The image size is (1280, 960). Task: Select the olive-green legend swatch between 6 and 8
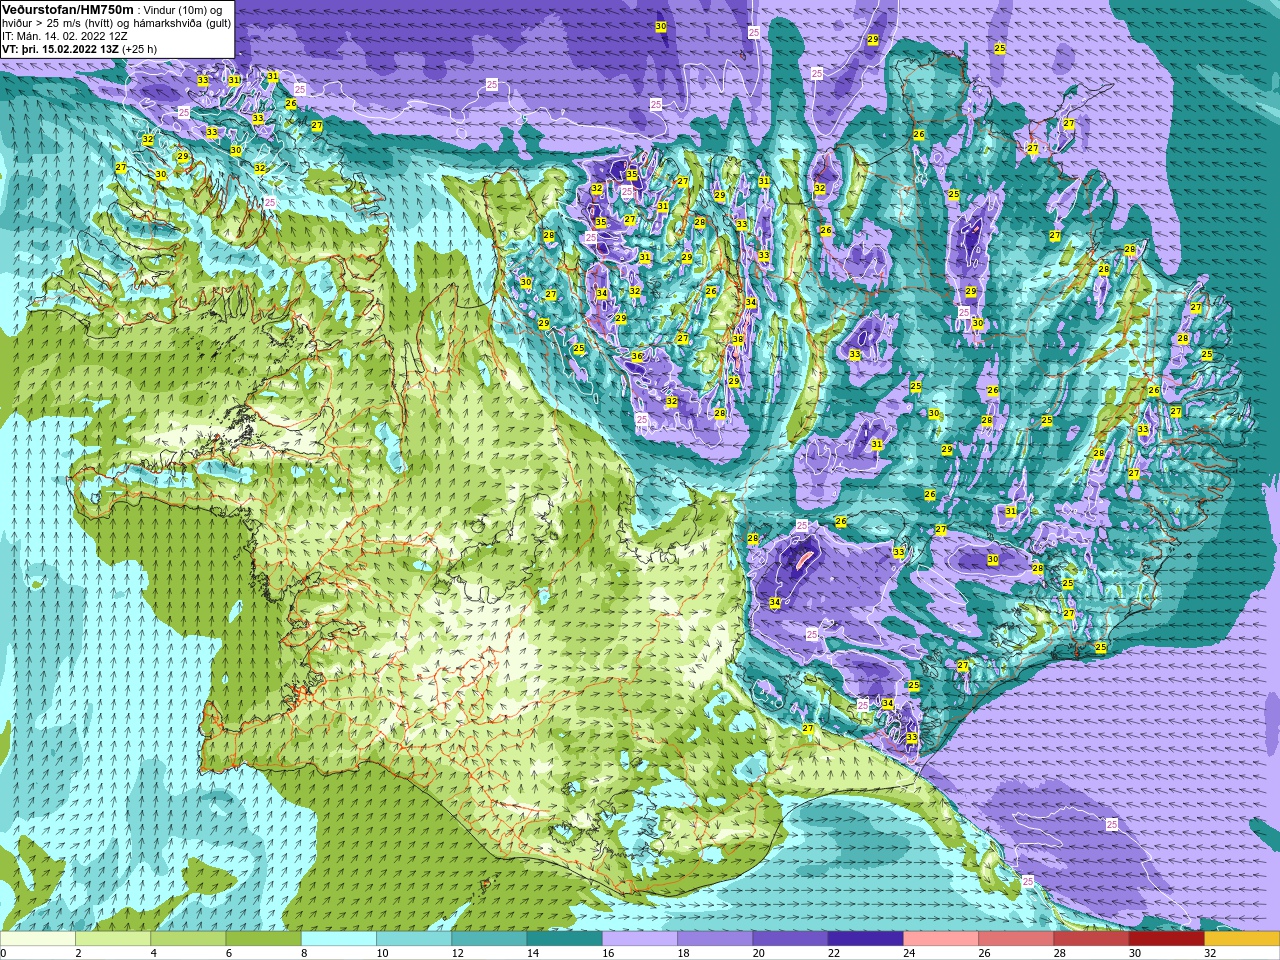click(264, 939)
